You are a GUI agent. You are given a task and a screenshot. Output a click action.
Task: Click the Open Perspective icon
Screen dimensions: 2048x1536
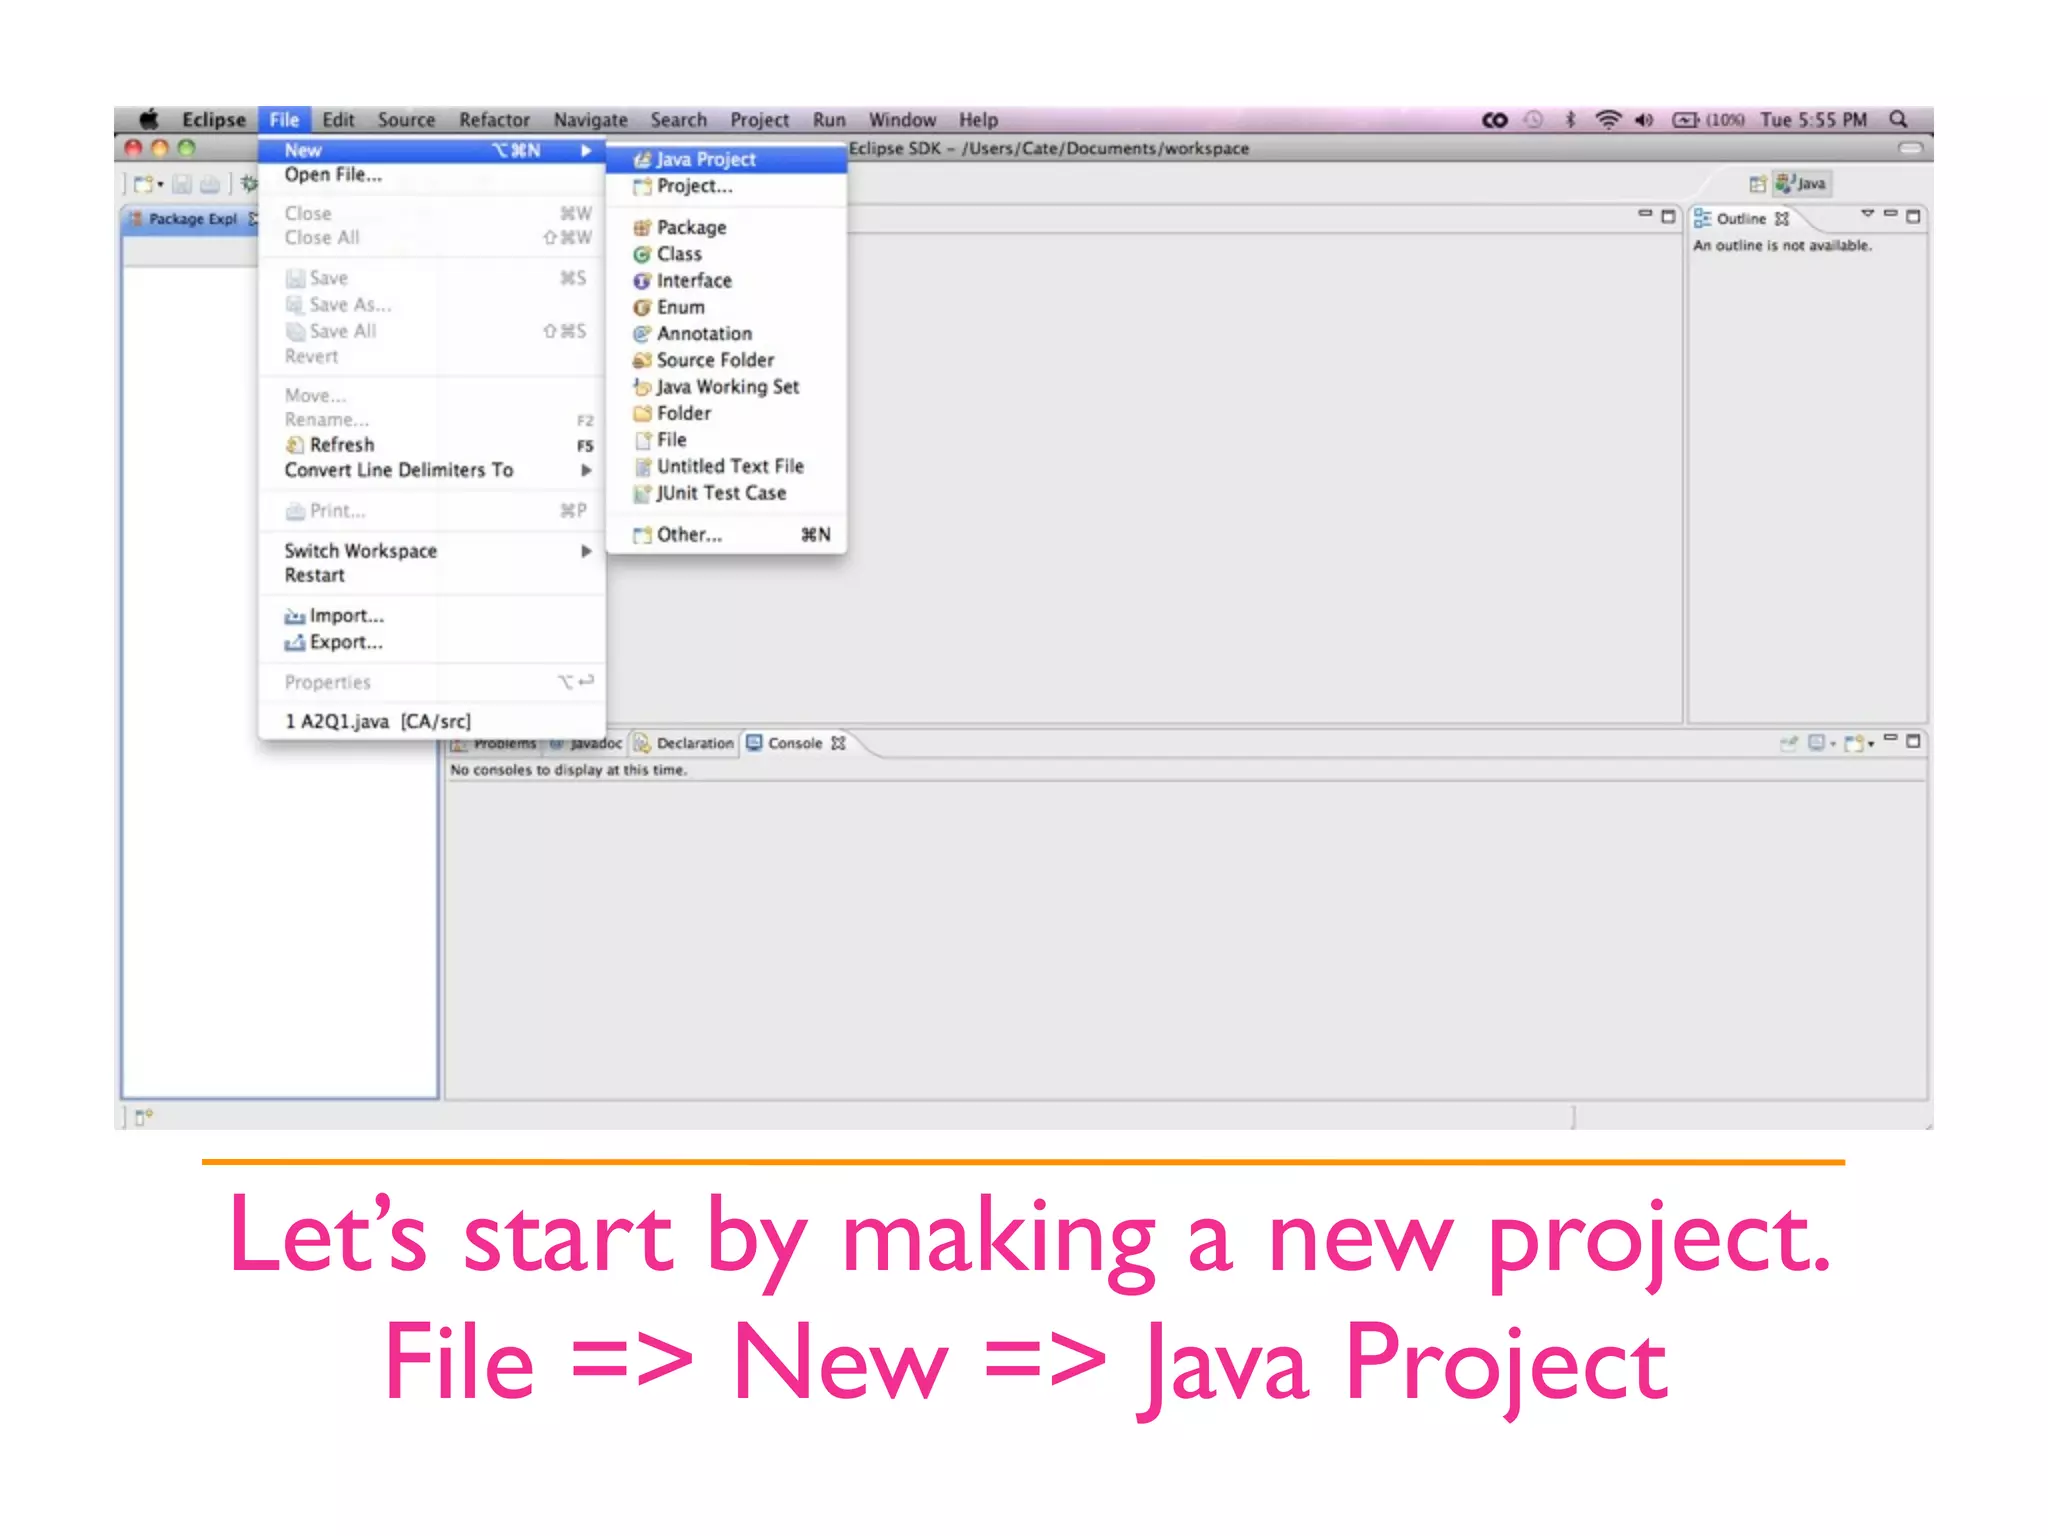click(x=1757, y=184)
